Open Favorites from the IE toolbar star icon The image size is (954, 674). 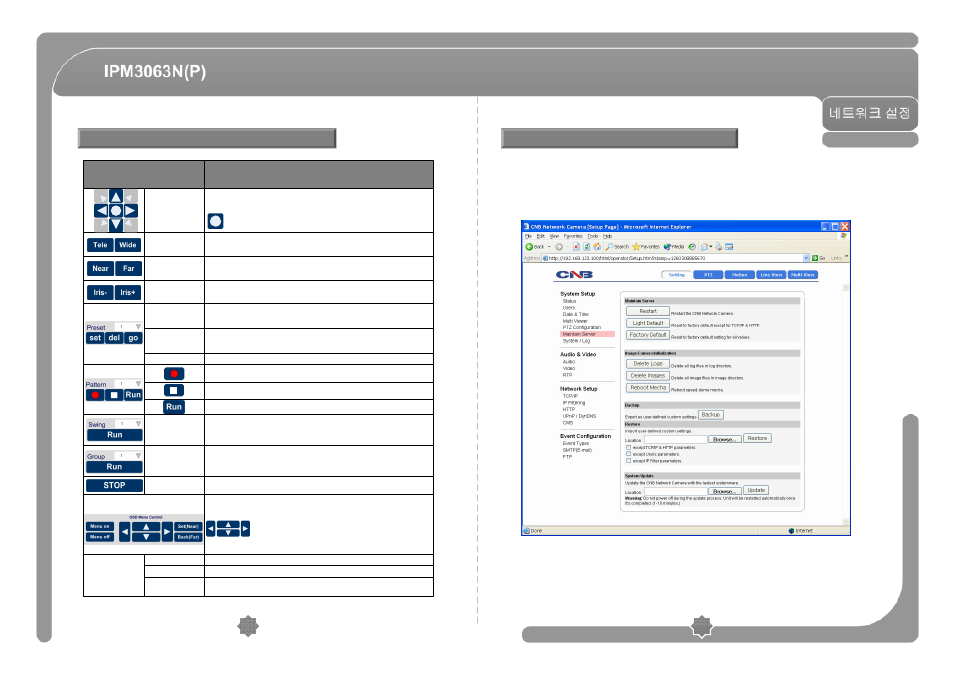(646, 247)
